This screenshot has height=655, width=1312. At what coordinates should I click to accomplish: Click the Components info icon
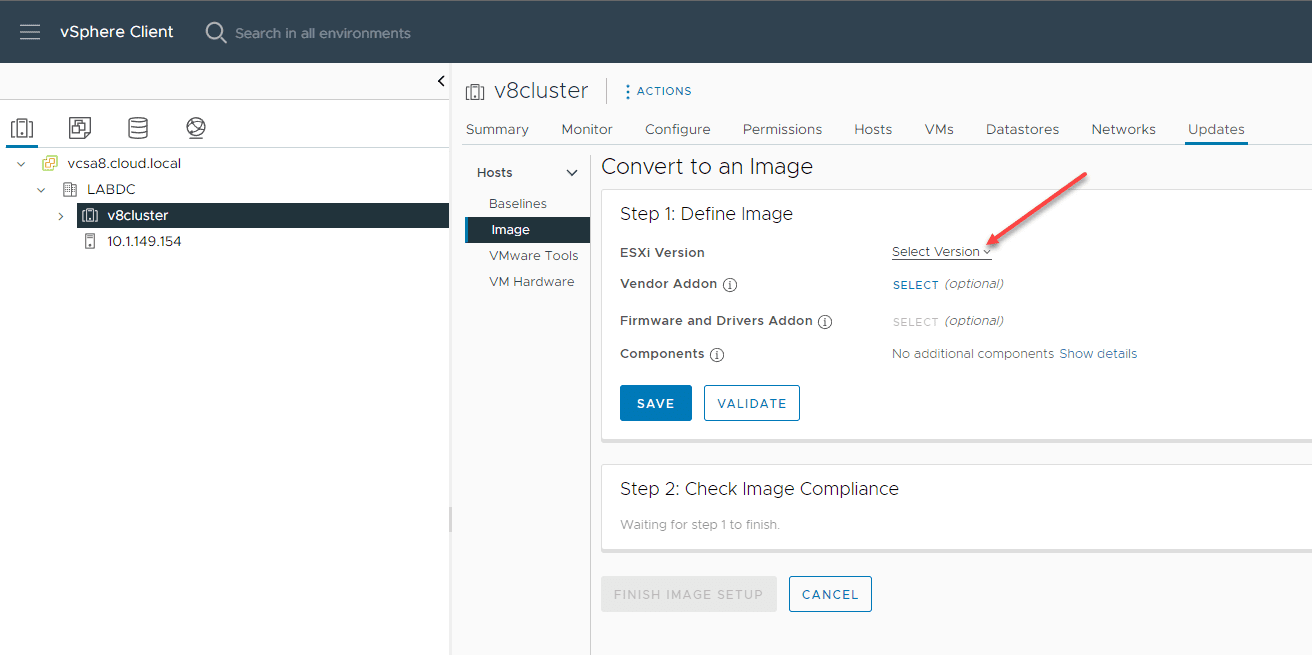717,355
